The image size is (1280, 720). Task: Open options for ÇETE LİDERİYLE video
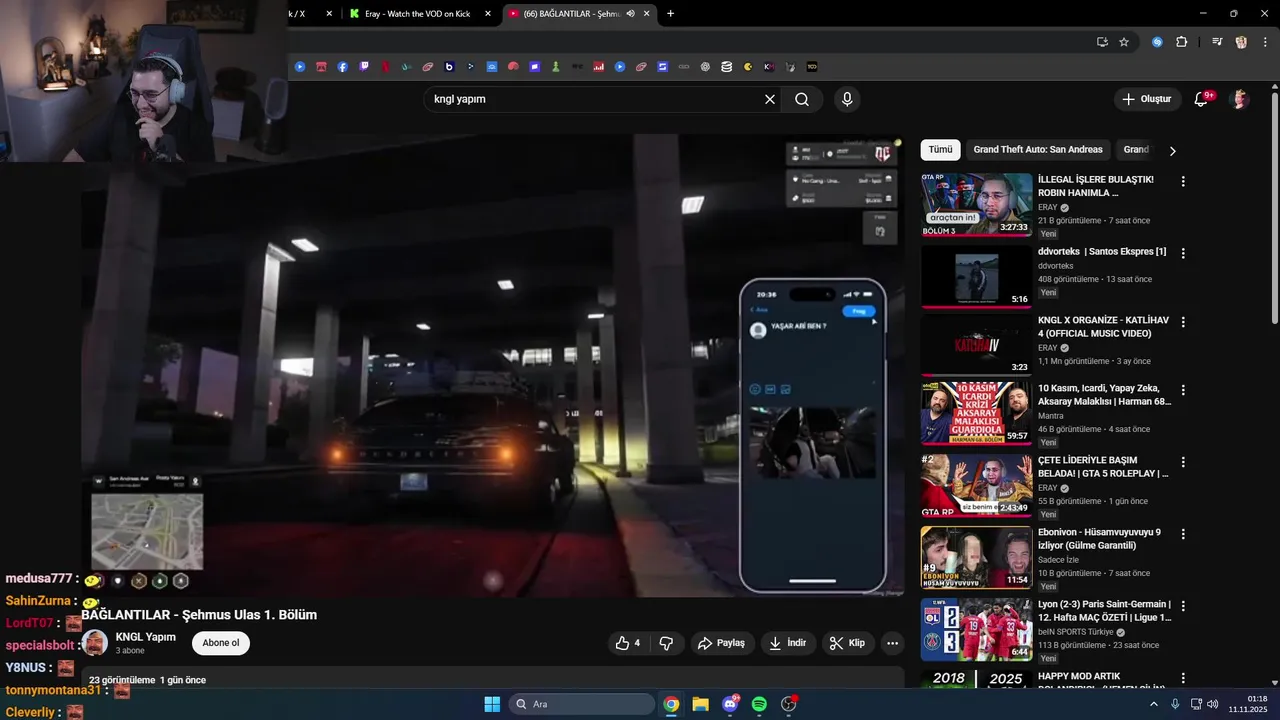point(1183,462)
